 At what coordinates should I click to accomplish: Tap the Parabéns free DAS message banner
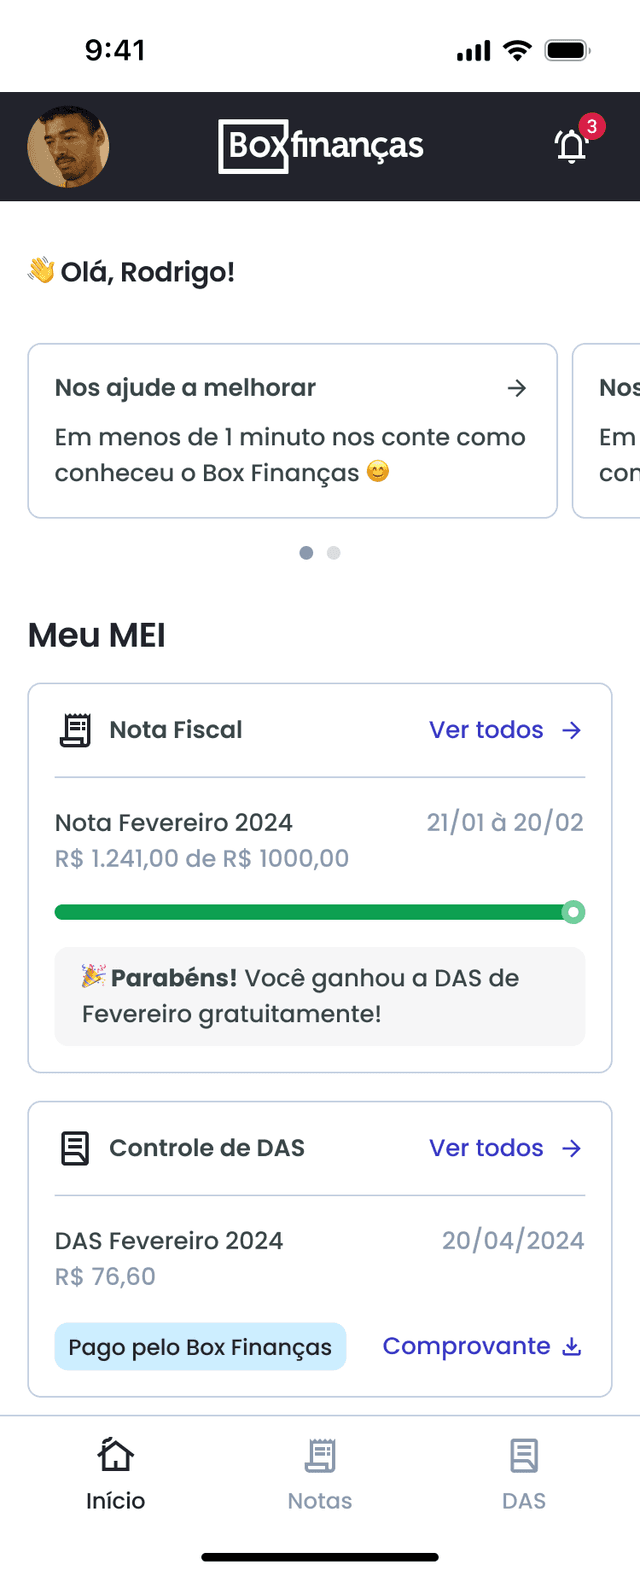[320, 996]
